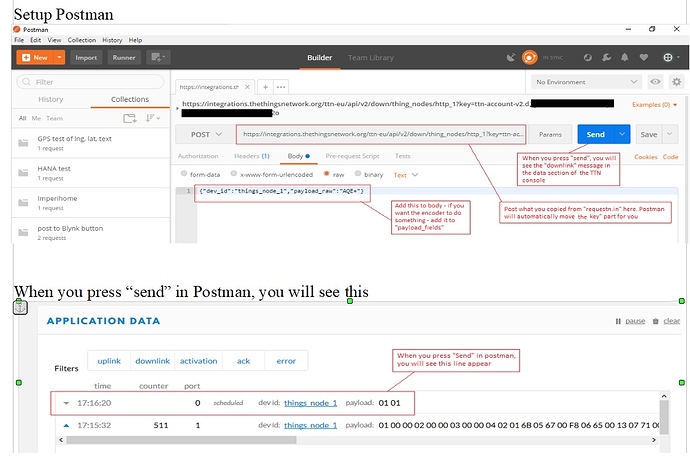Click the browse globe icon in header
690x458 pixels.
pyautogui.click(x=587, y=57)
